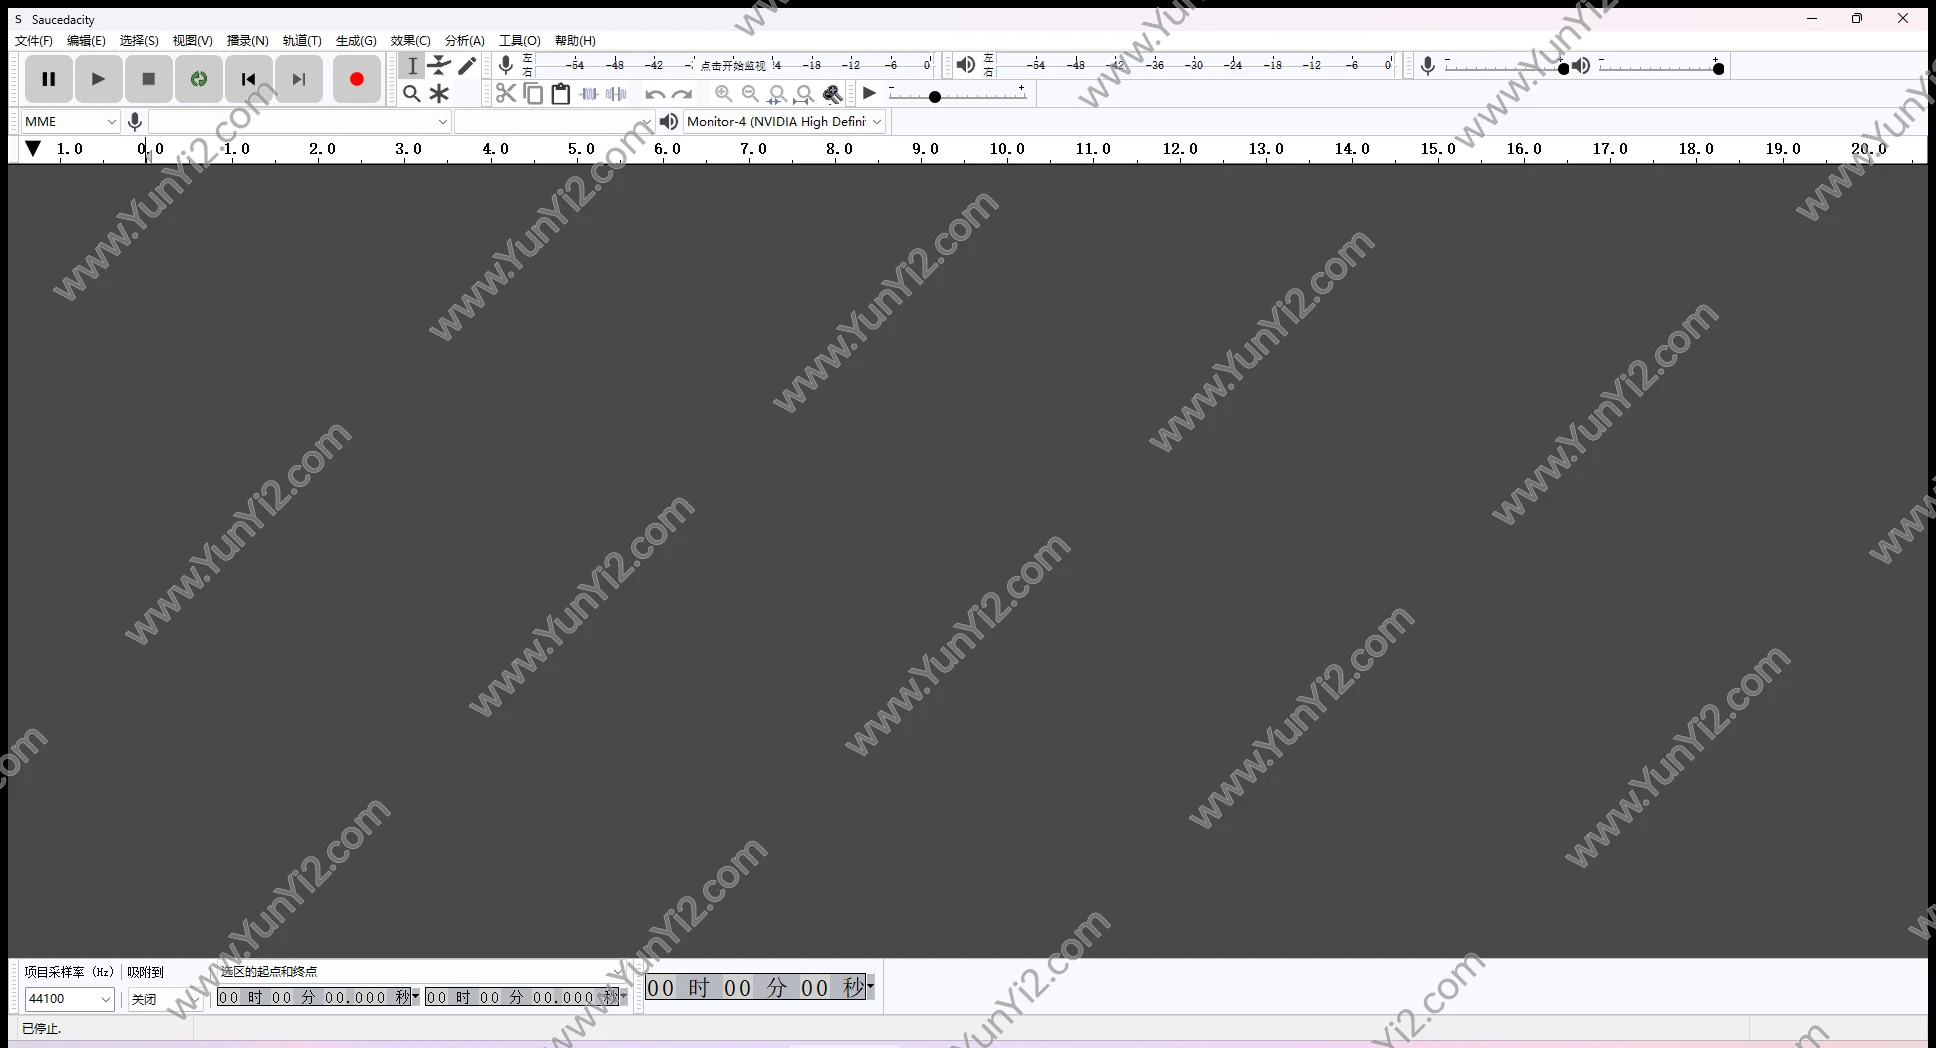Pause playback with the Pause button
This screenshot has width=1936, height=1048.
pyautogui.click(x=48, y=79)
